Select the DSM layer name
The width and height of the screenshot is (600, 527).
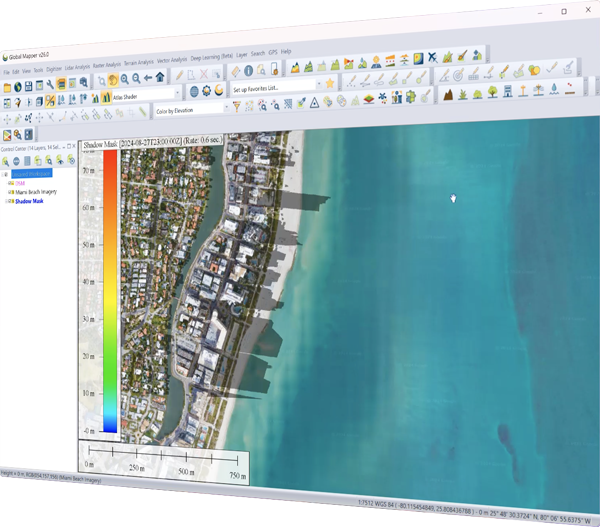(20, 183)
